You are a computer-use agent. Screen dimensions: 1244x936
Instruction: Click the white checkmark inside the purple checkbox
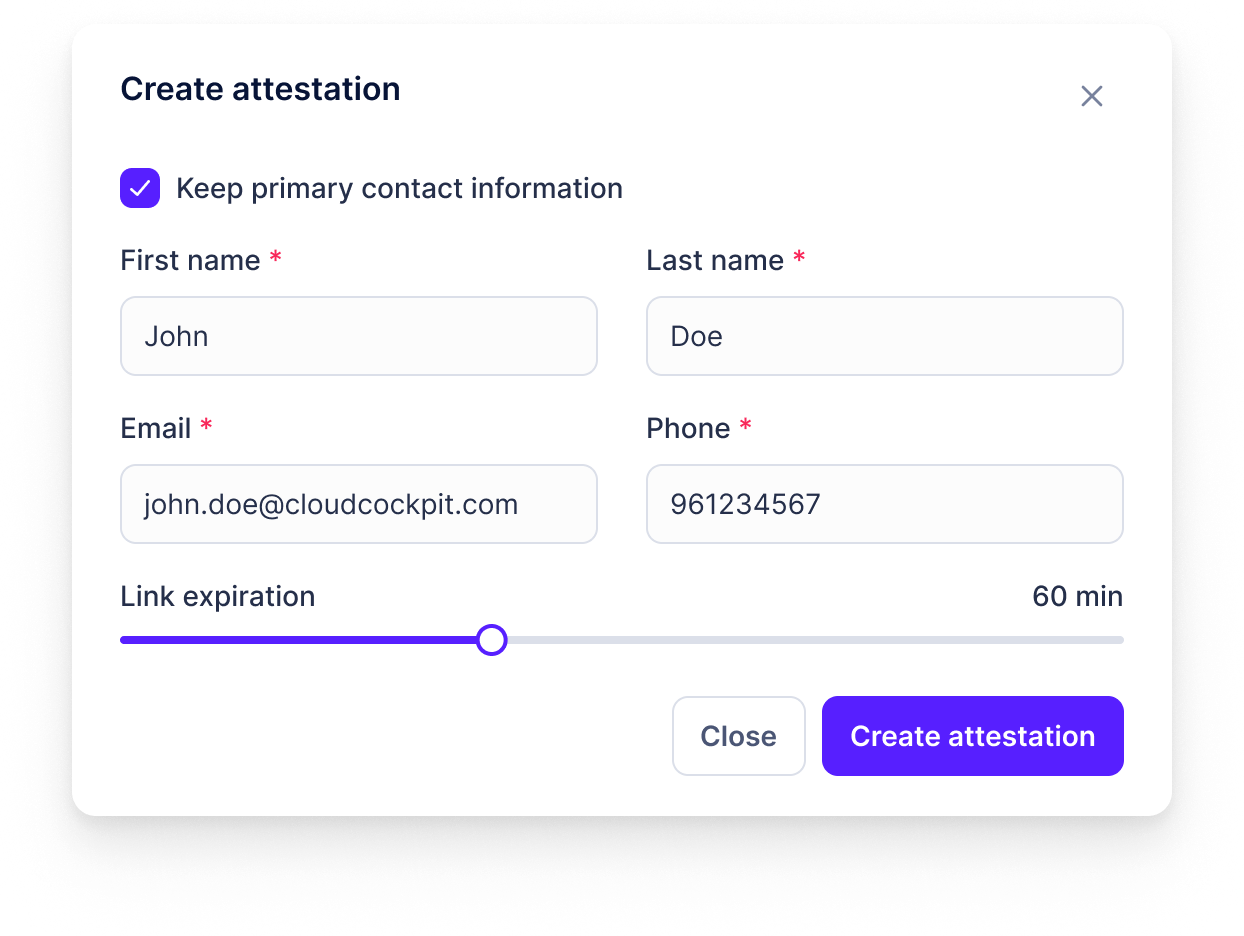(x=140, y=188)
